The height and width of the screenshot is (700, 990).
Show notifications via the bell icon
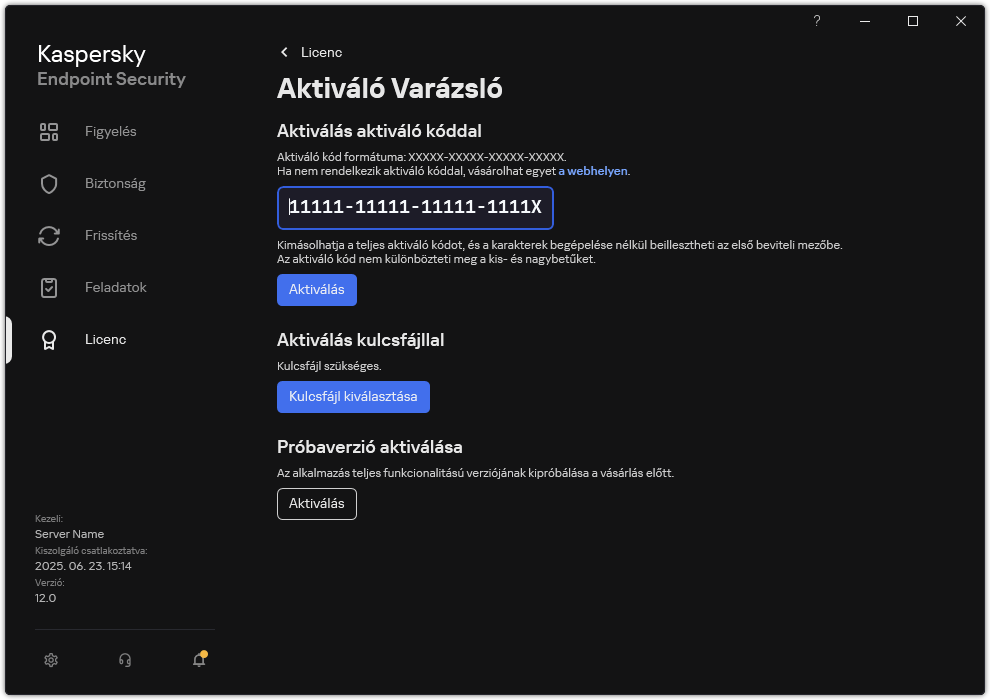pyautogui.click(x=198, y=661)
